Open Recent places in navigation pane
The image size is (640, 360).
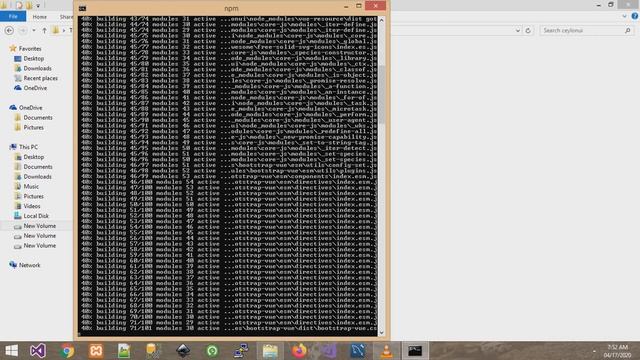point(40,78)
